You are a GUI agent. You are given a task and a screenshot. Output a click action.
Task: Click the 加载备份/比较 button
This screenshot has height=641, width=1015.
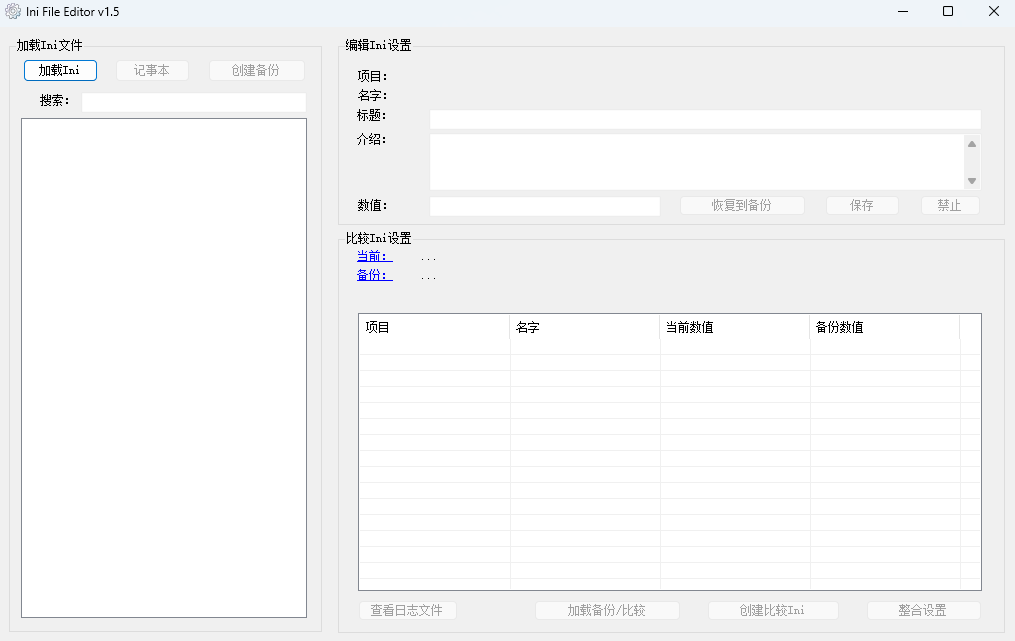coord(607,611)
